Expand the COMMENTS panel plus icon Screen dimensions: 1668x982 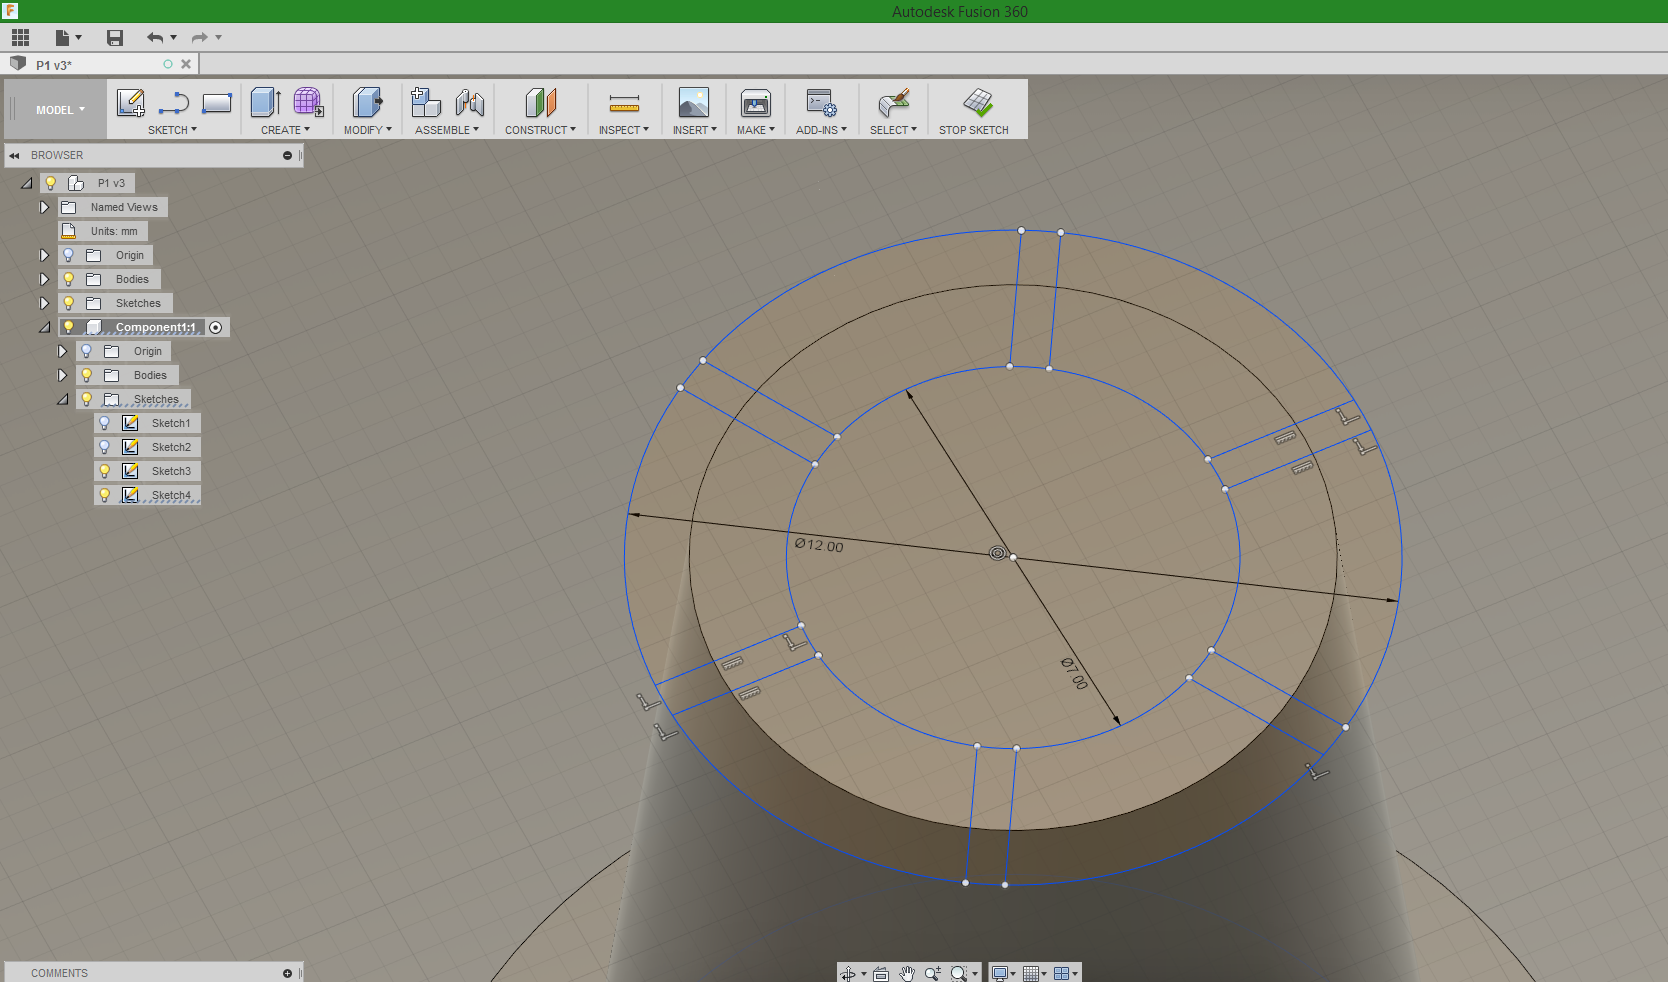(x=287, y=973)
